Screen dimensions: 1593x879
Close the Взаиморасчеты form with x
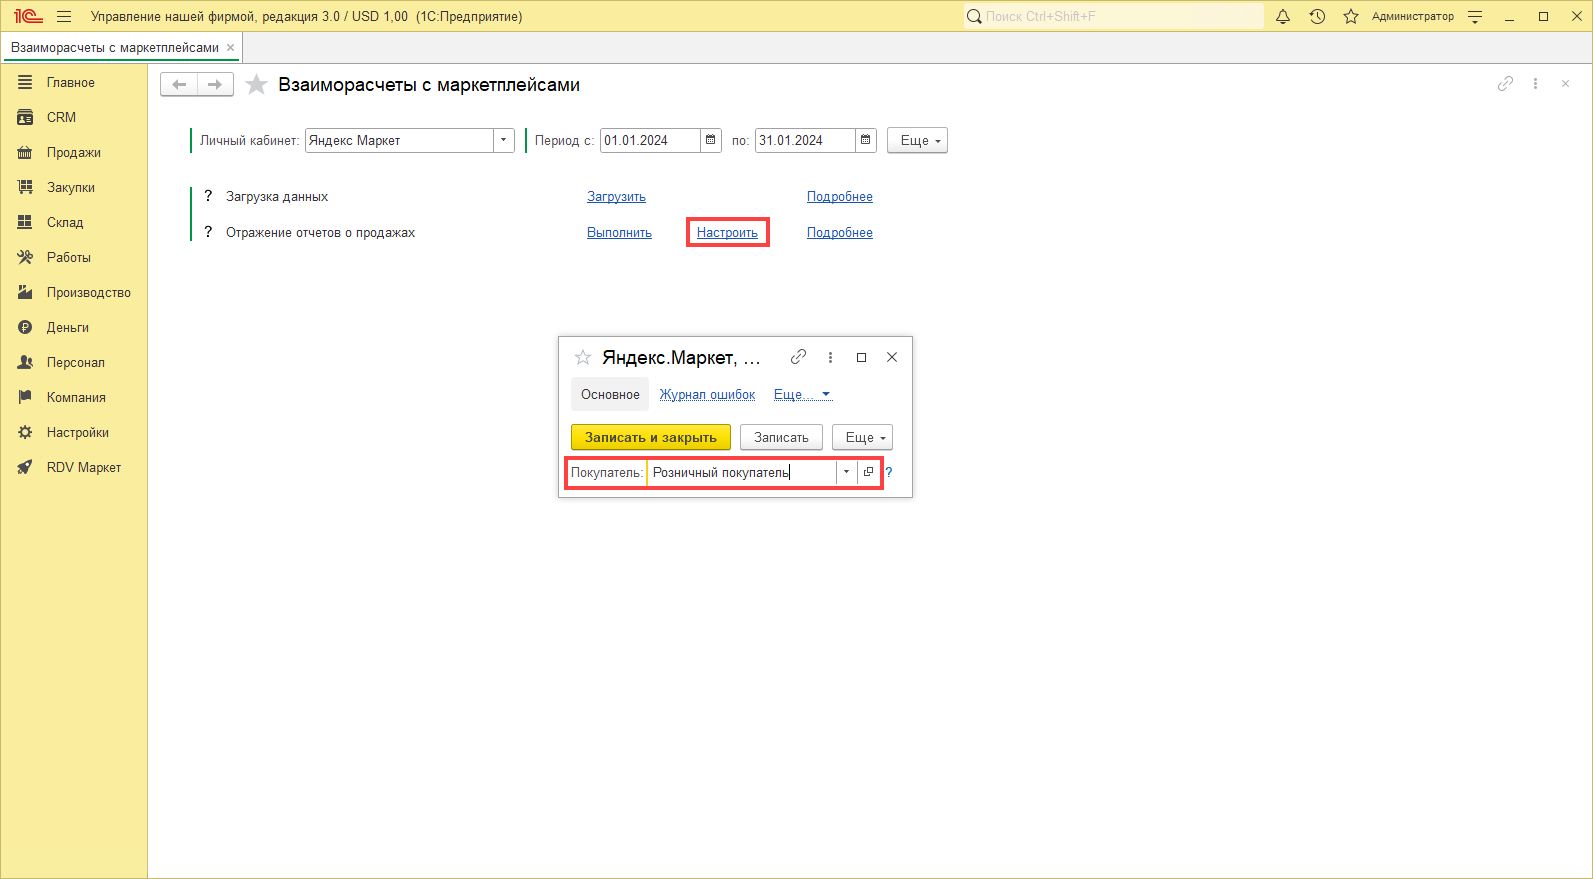click(x=1565, y=84)
